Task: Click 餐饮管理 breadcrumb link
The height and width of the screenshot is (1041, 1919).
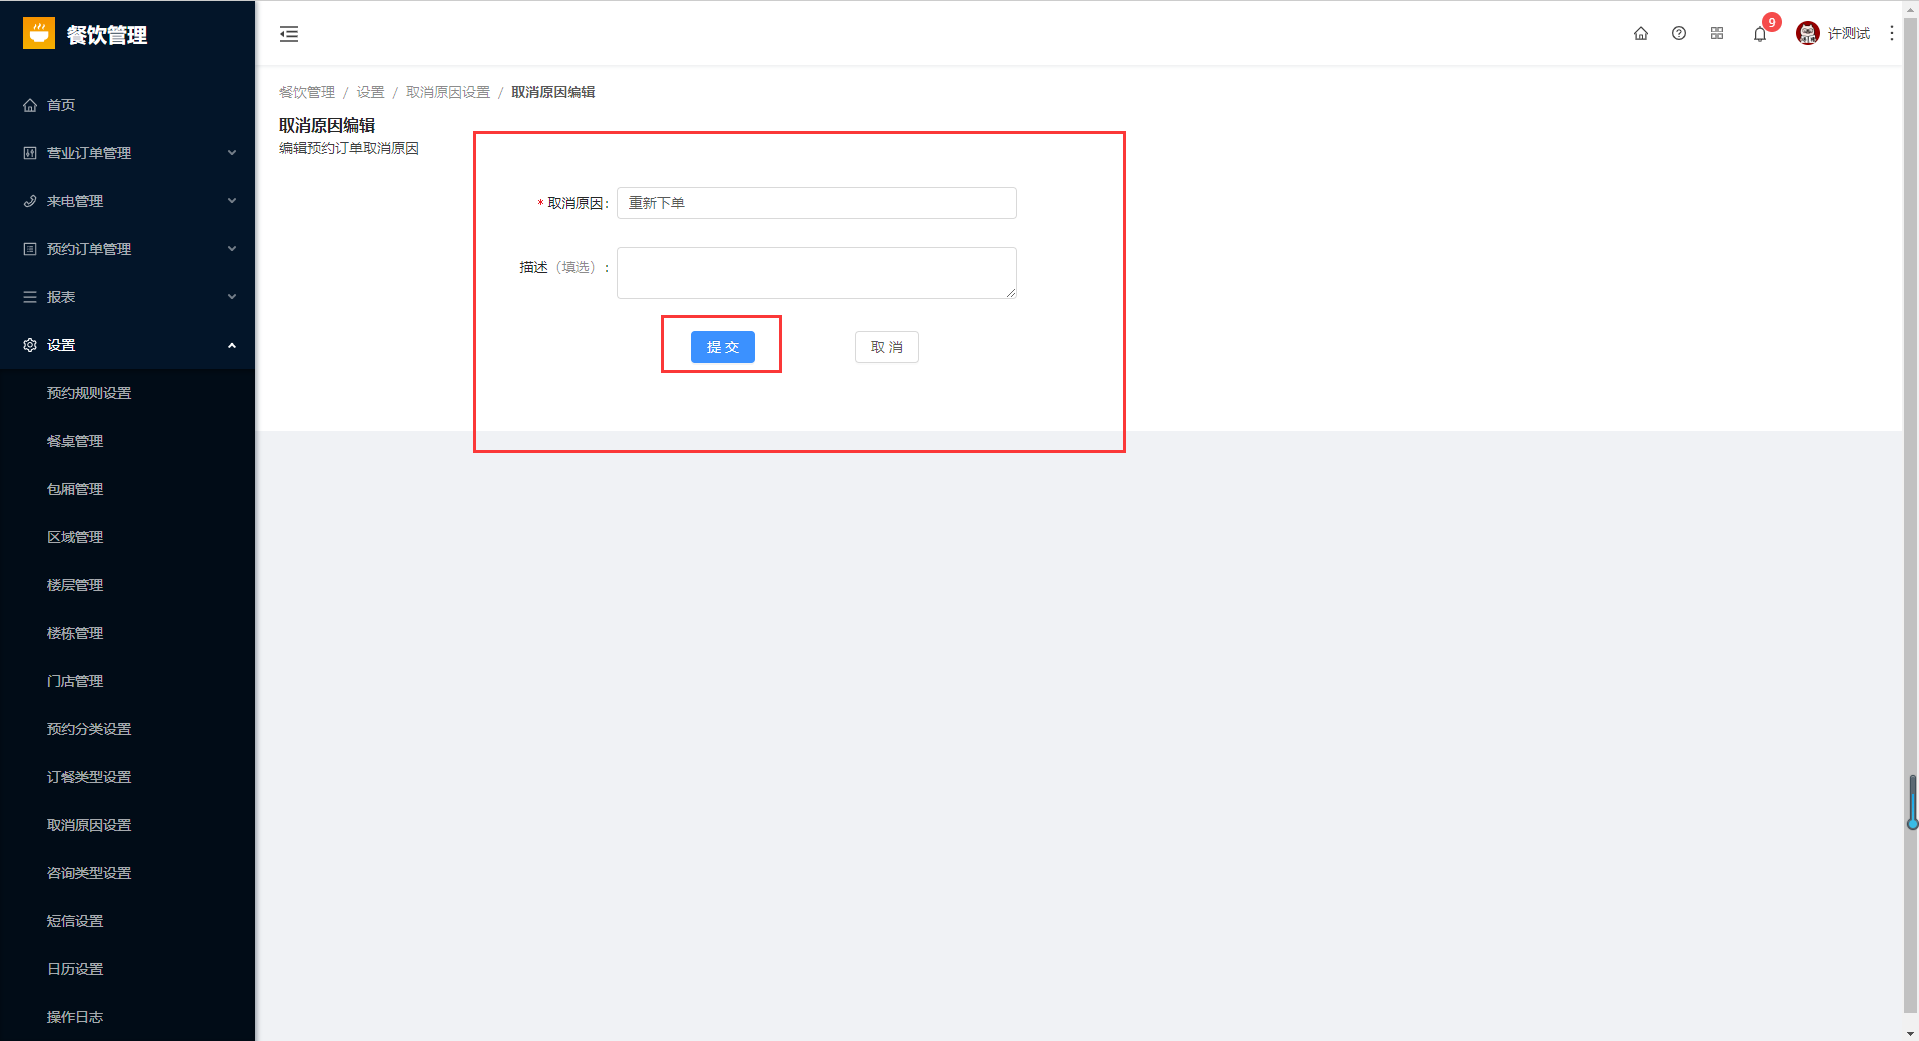Action: click(x=307, y=92)
